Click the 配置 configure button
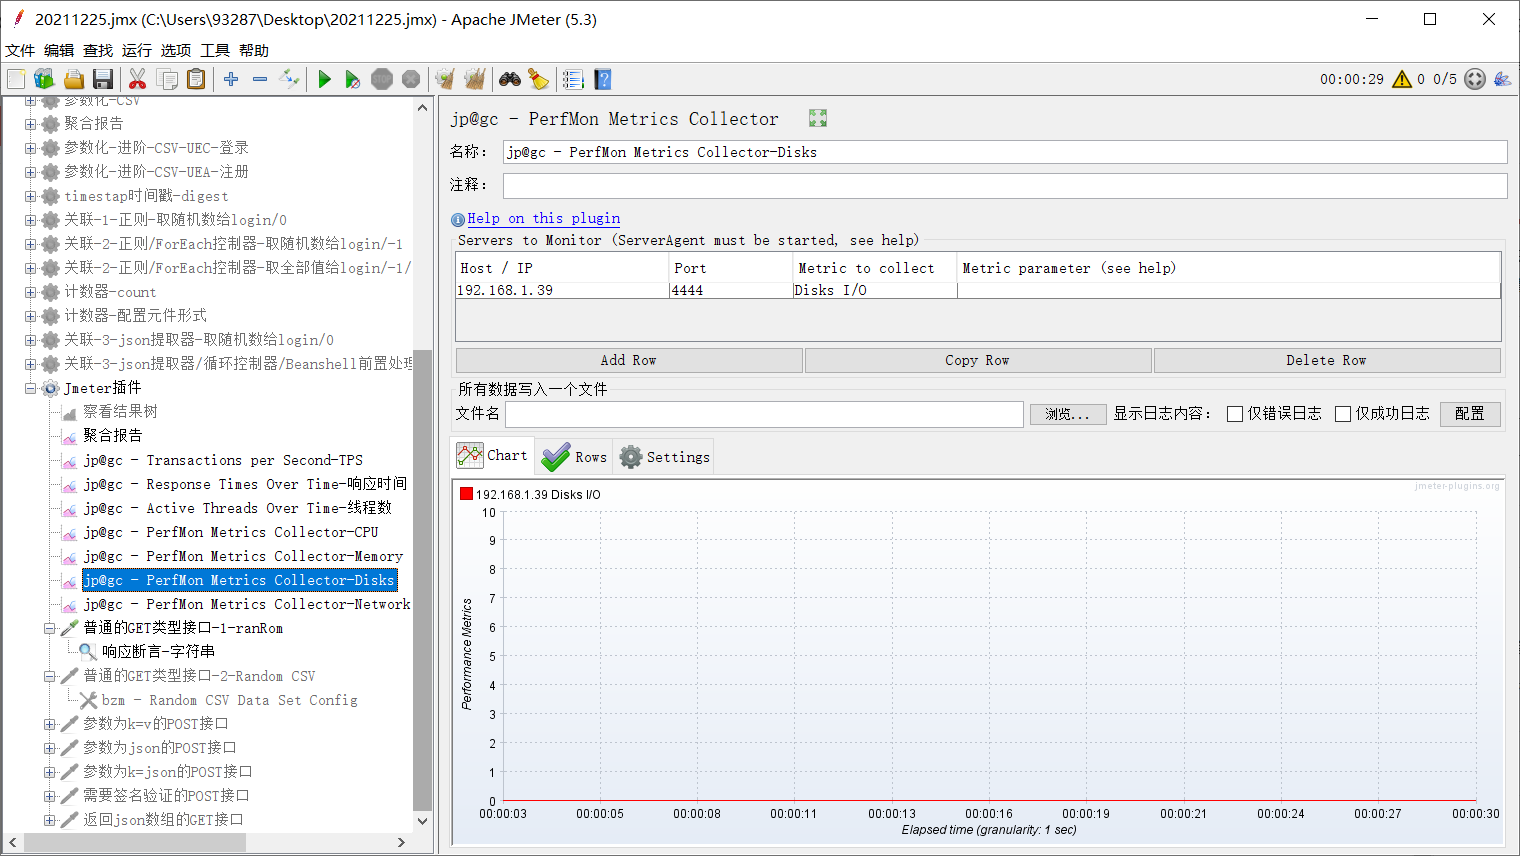The image size is (1520, 856). click(1470, 414)
